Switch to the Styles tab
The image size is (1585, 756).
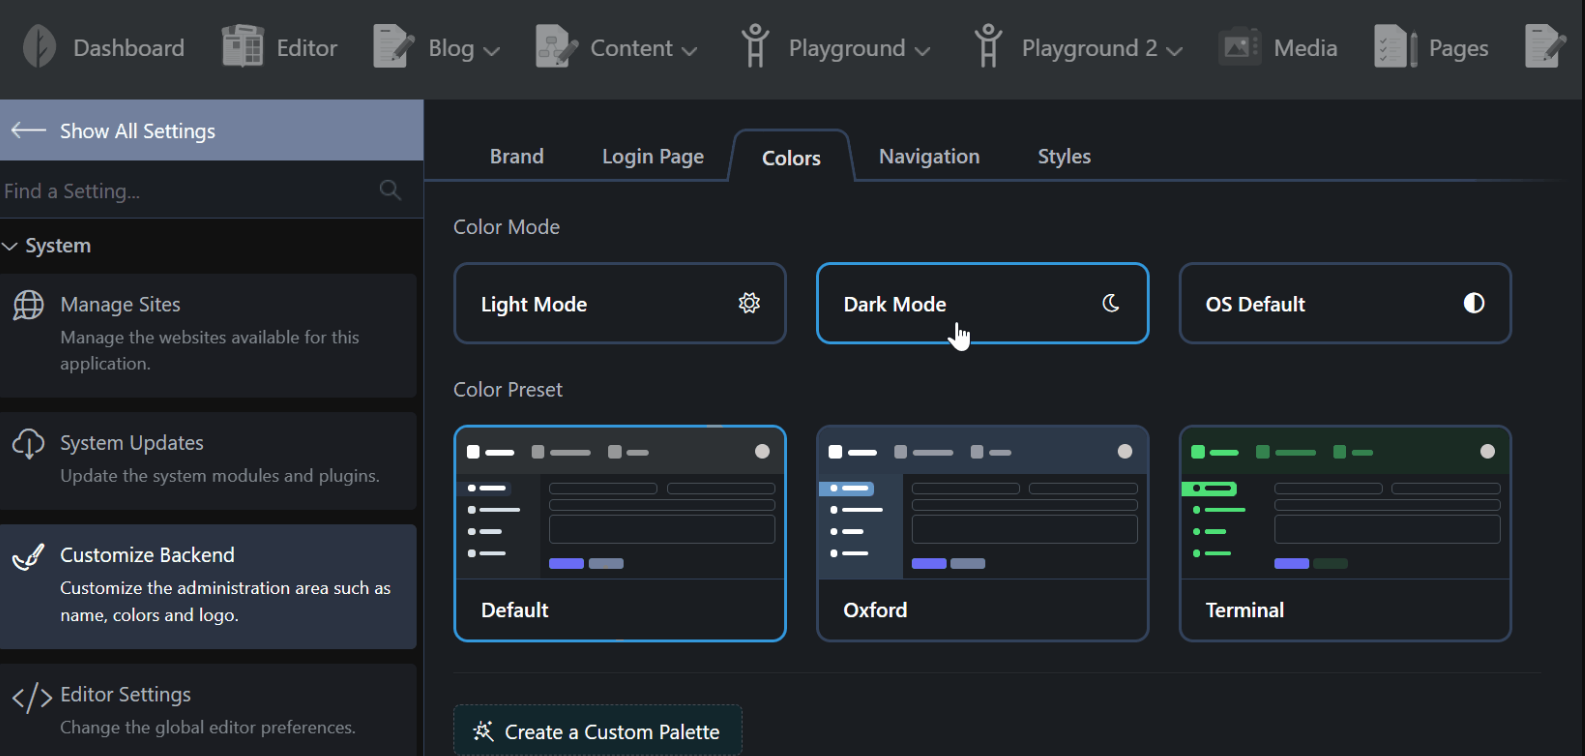pyautogui.click(x=1064, y=156)
